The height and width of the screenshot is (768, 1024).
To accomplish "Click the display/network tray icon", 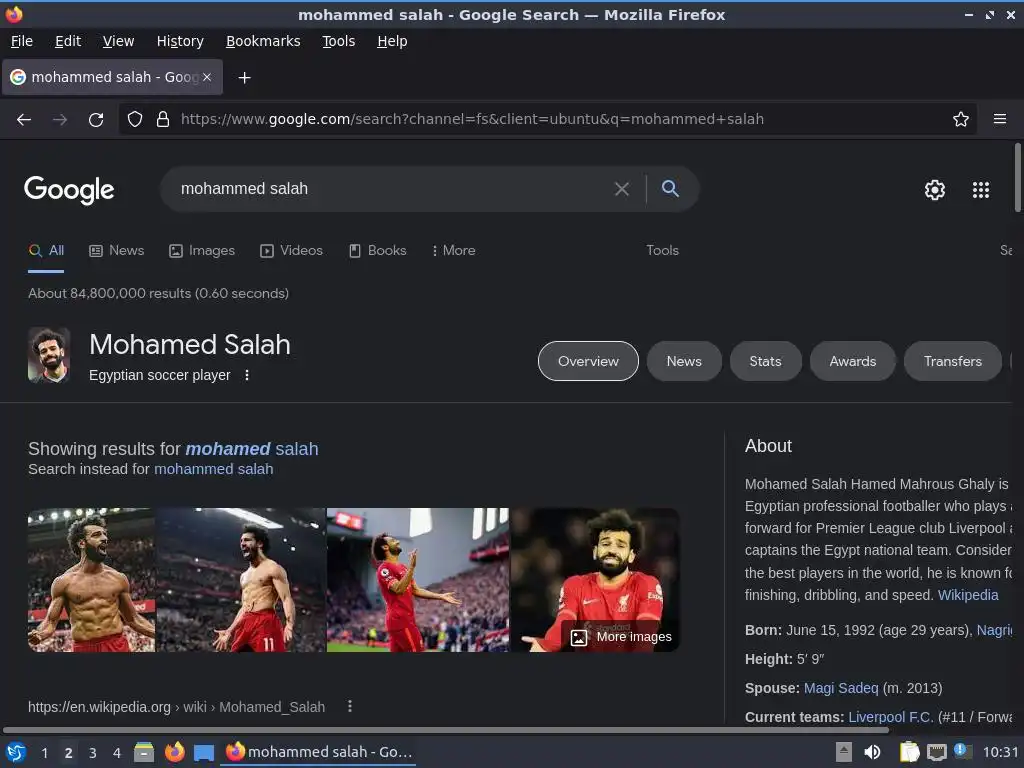I will pos(936,752).
